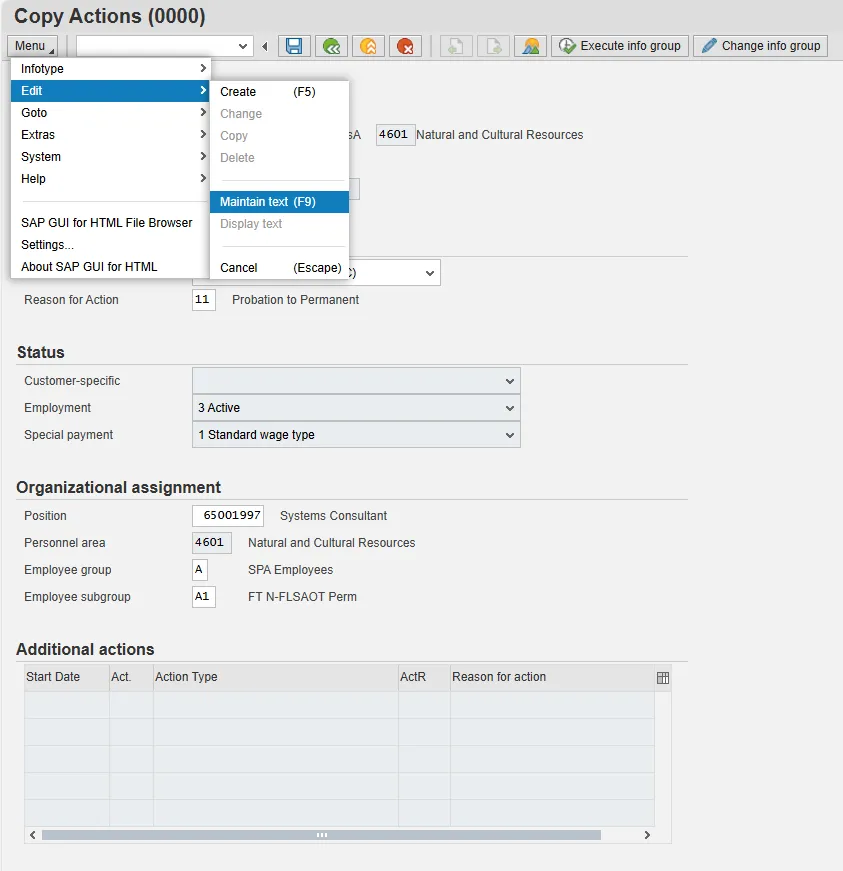Click the small triangle beside command field
The width and height of the screenshot is (843, 871).
[265, 46]
